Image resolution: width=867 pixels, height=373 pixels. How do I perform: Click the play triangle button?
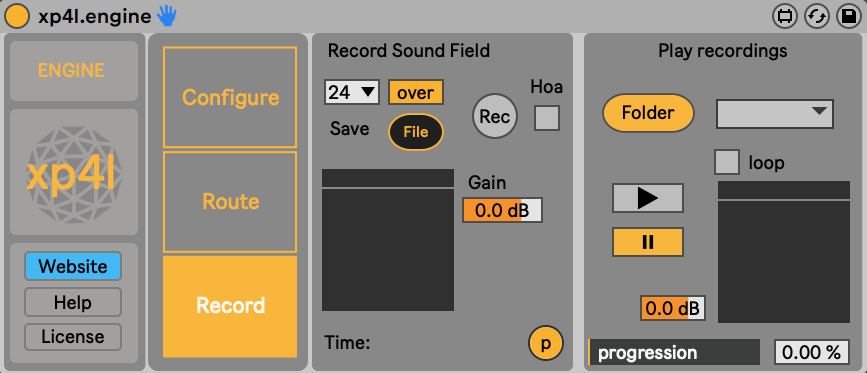tap(647, 198)
